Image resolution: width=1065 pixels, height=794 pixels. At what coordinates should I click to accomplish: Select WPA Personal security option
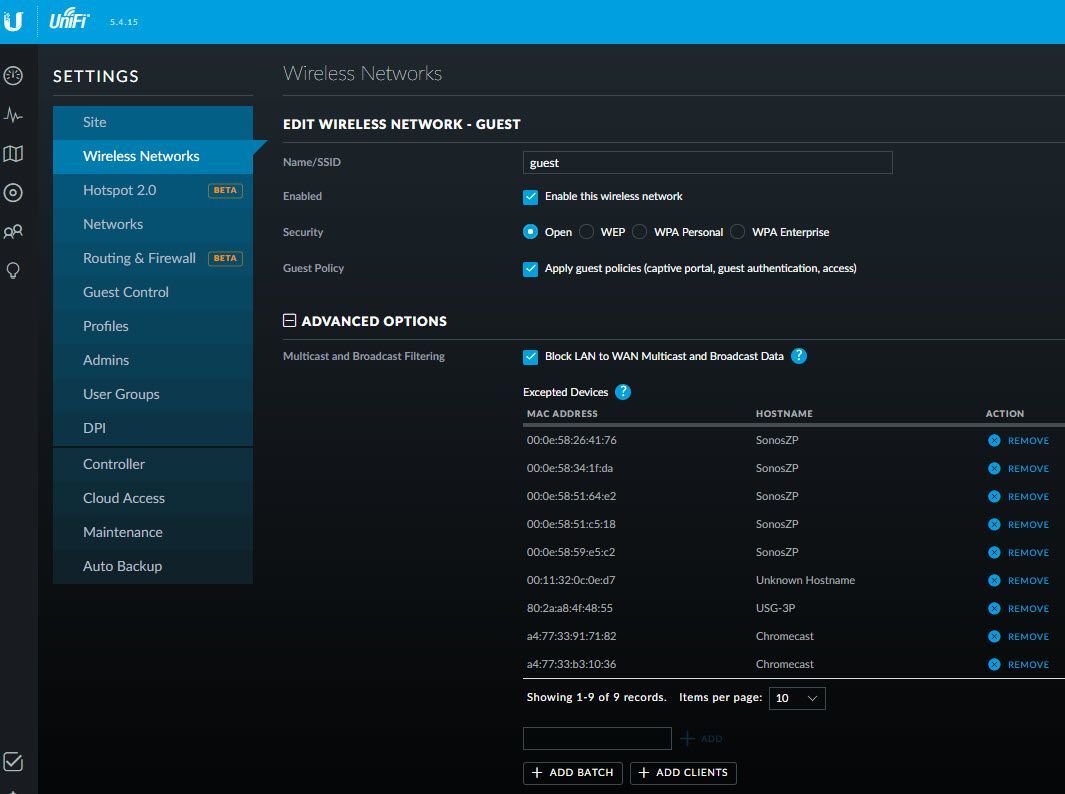click(x=640, y=232)
